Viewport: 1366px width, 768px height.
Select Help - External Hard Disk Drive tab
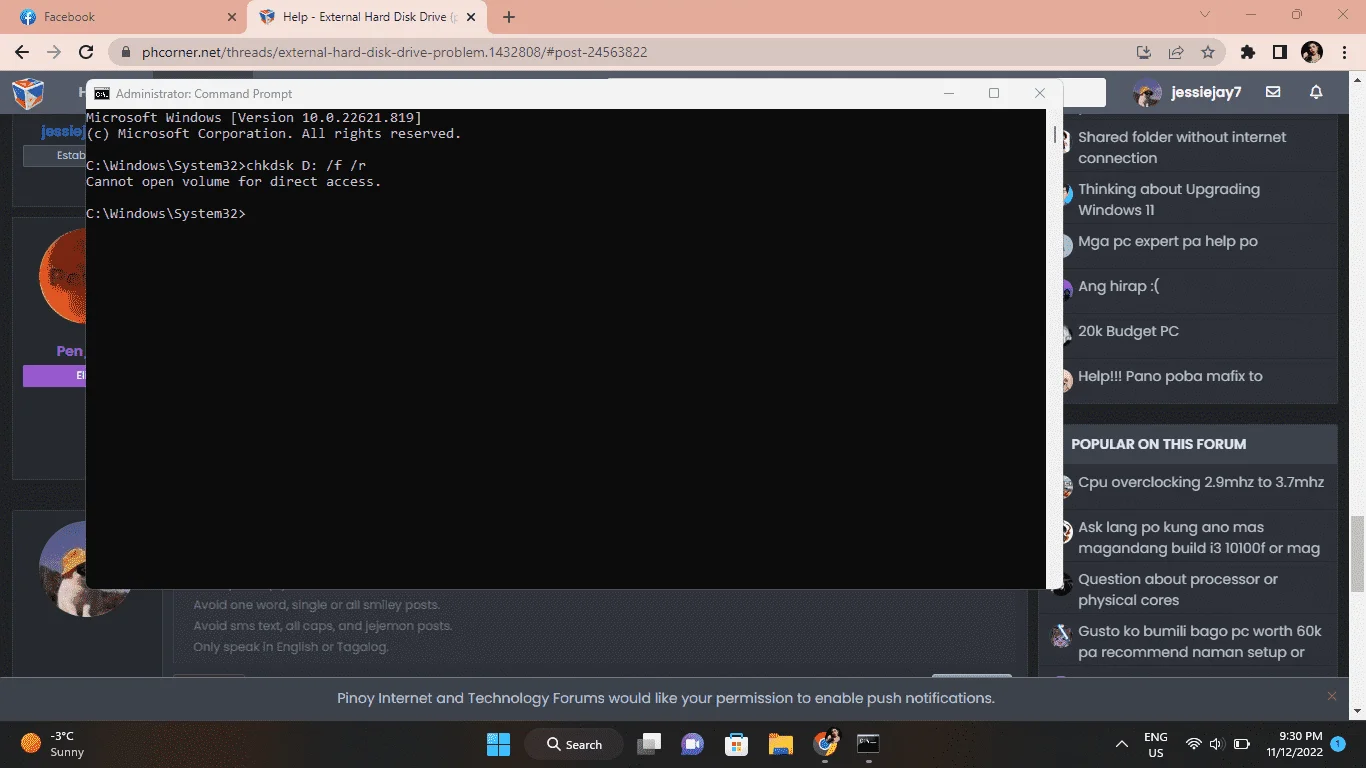[x=365, y=17]
